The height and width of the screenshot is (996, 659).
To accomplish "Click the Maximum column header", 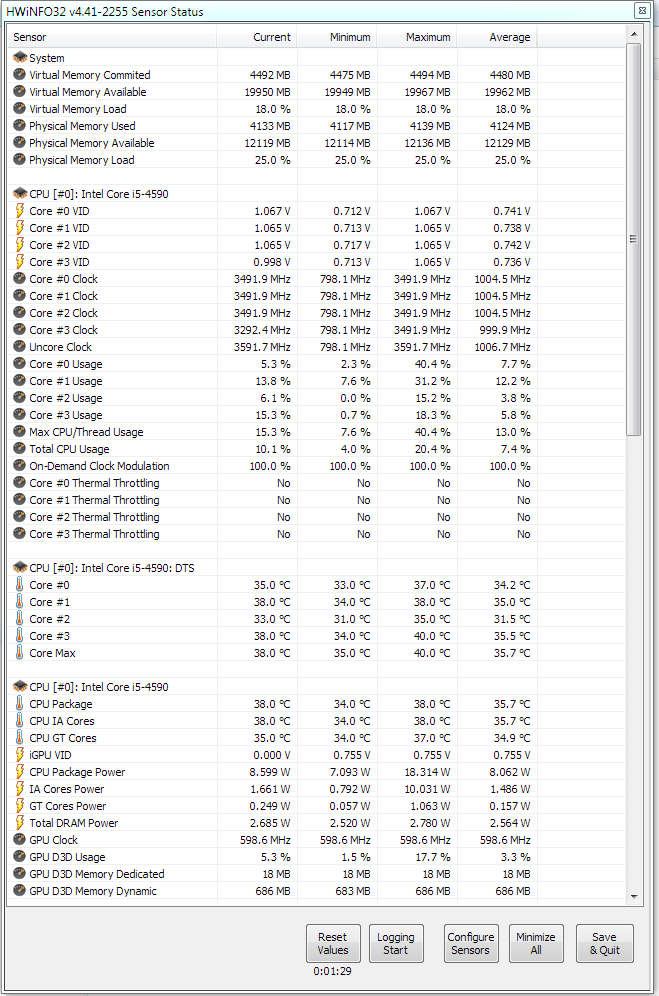I will pyautogui.click(x=417, y=37).
